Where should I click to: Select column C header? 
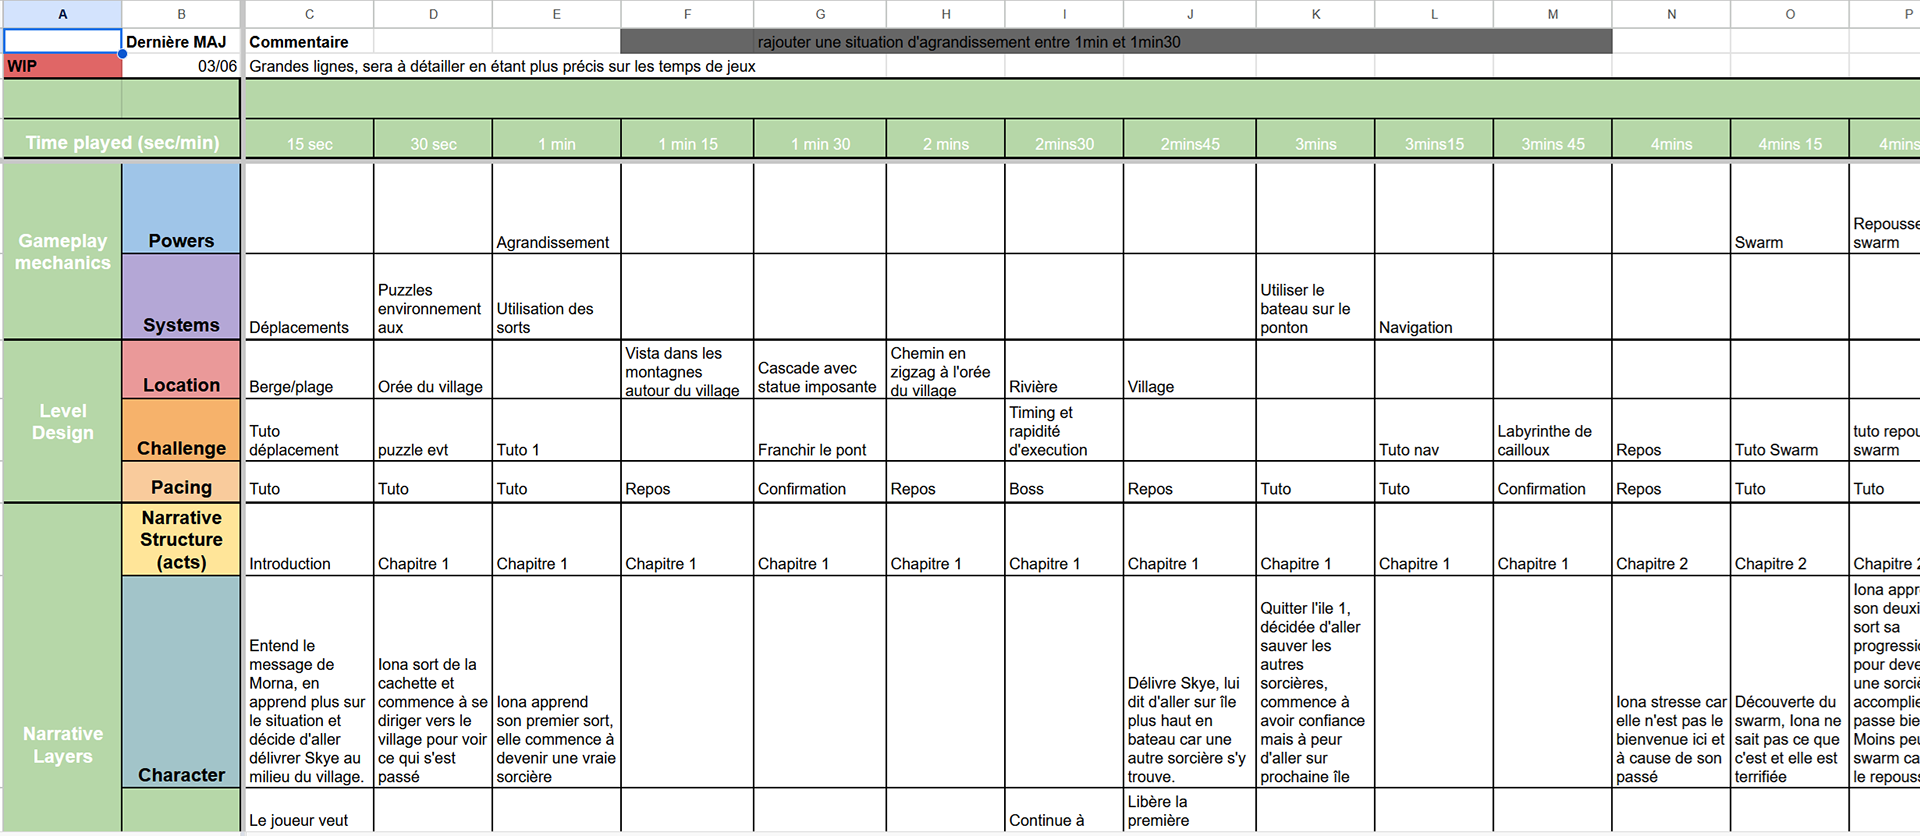[x=309, y=14]
